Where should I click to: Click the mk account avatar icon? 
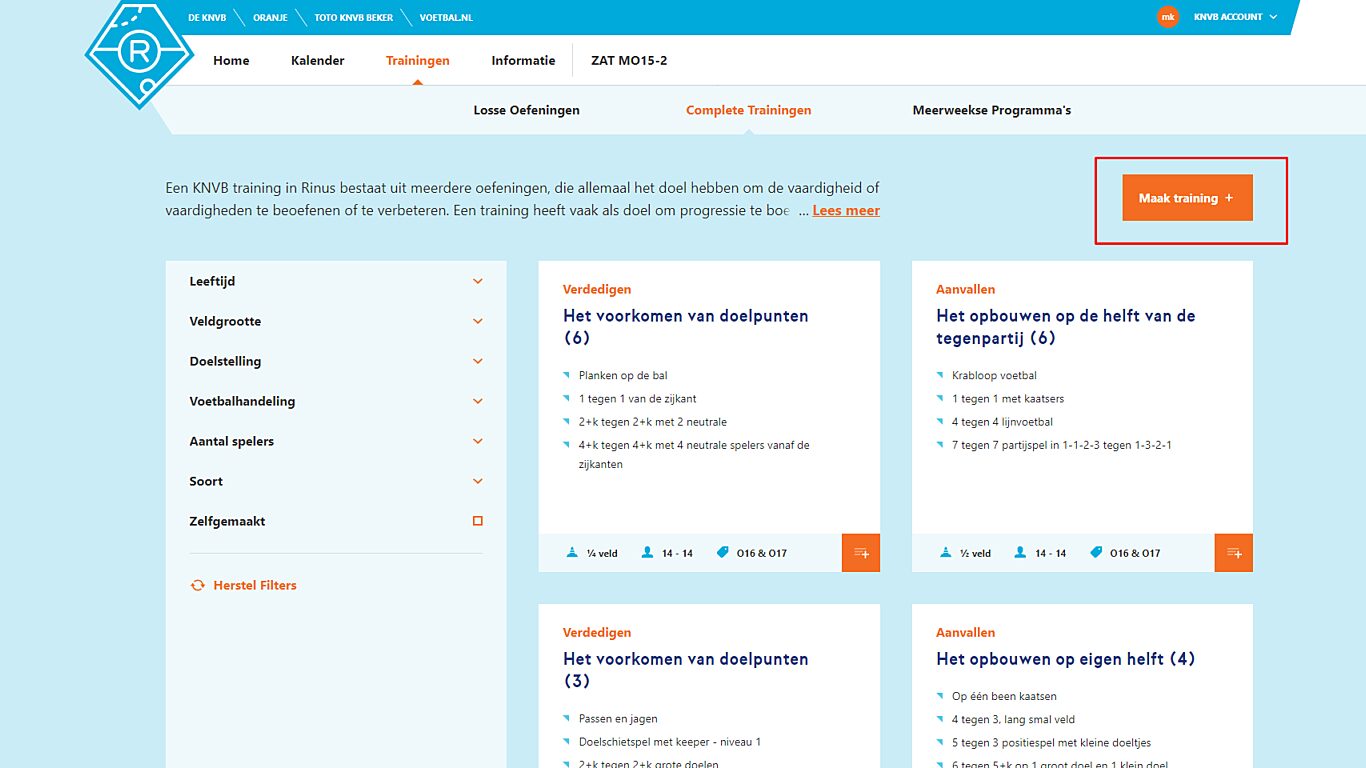coord(1167,17)
